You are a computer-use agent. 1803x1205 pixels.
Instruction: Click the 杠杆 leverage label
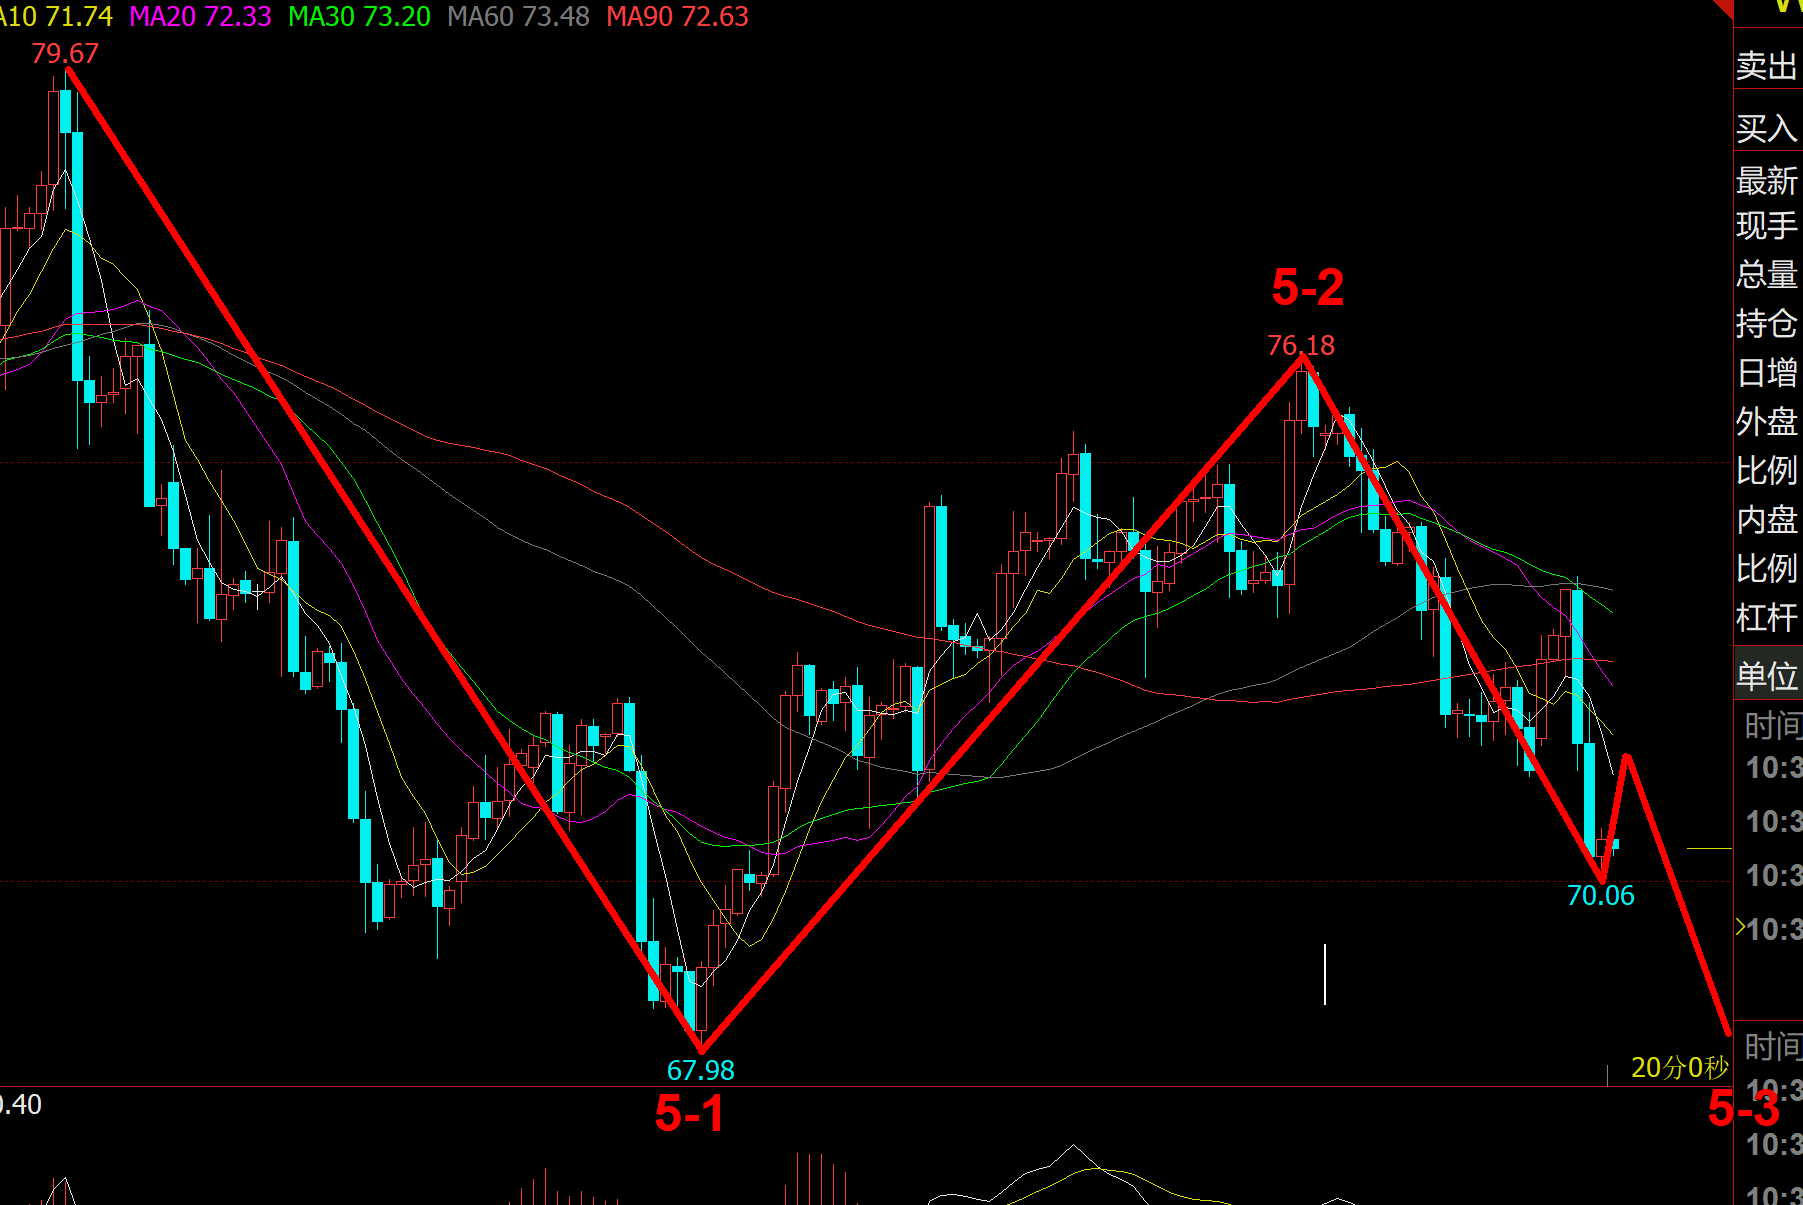1767,618
